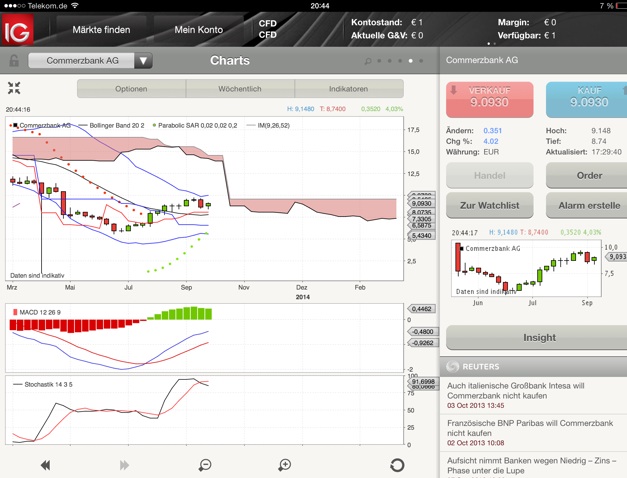This screenshot has height=478, width=627.
Task: Tap the Reuters logo icon
Action: coord(453,366)
